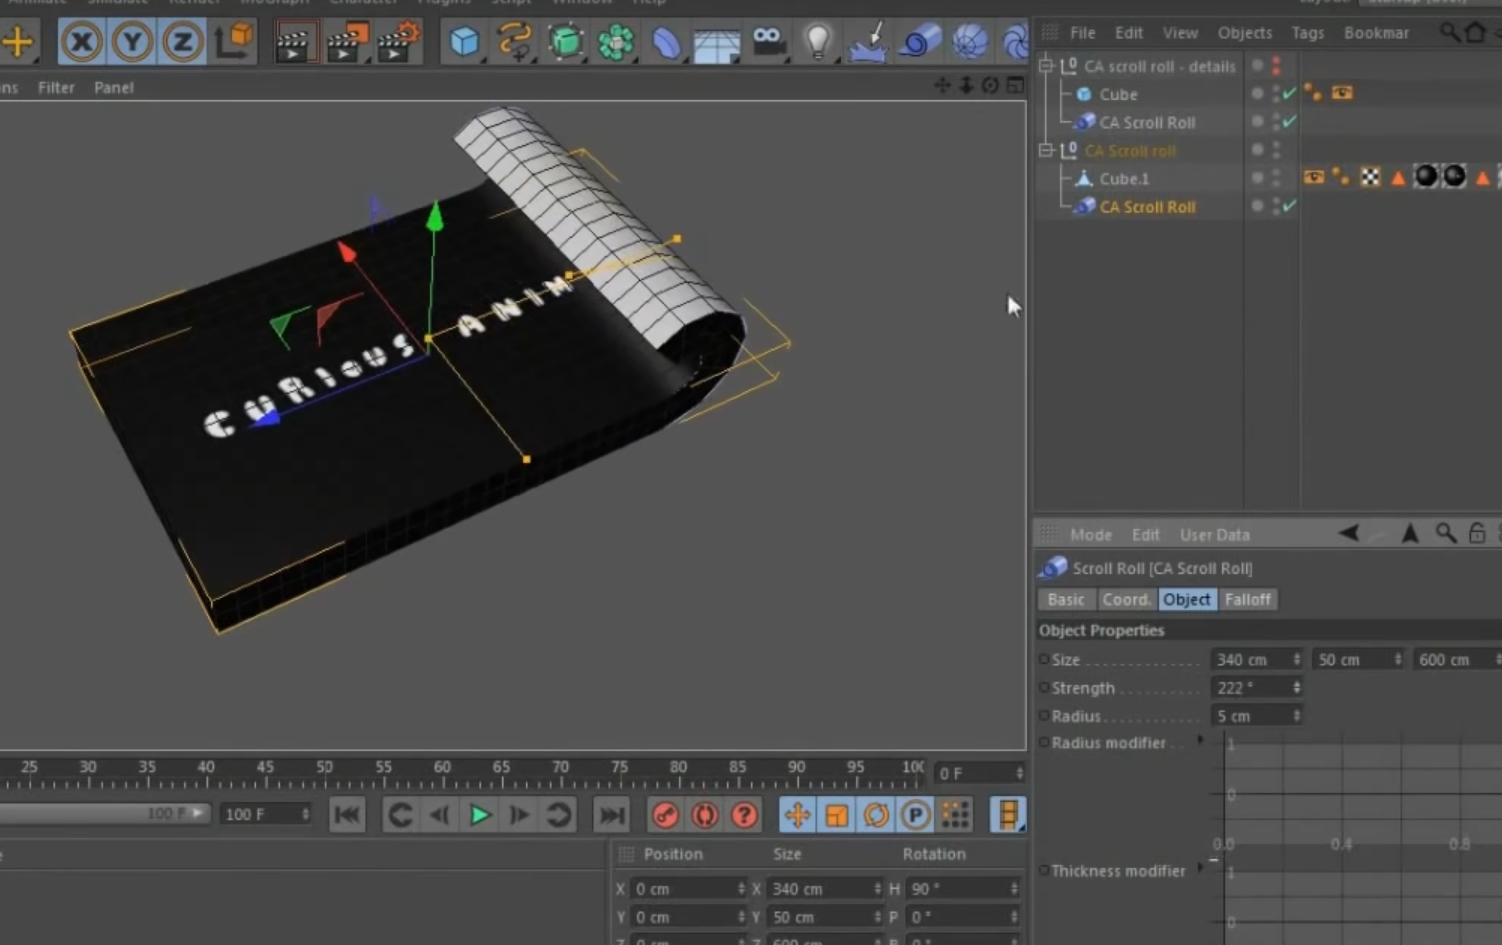Click the timeline preview range slider
Viewport: 1502px width, 945px height.
[x=104, y=813]
